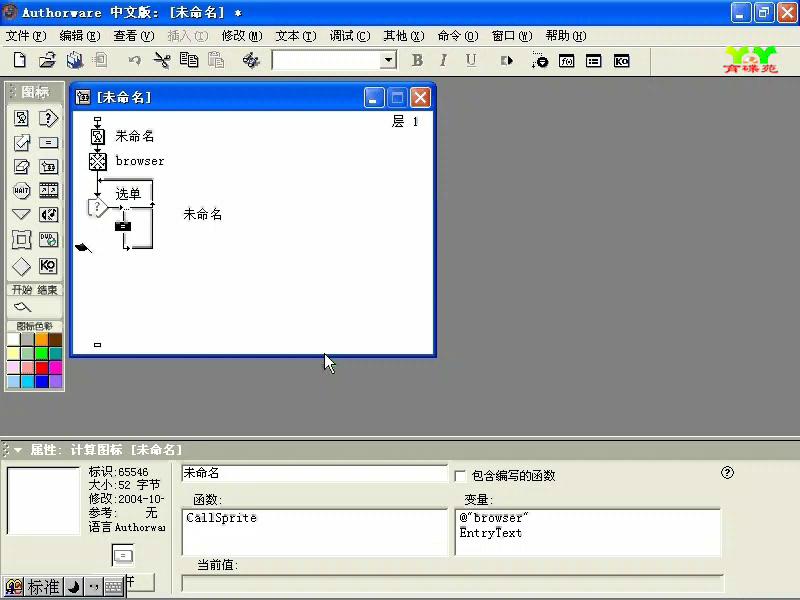
Task: Click the Start flag in icon palette
Action: pyautogui.click(x=23, y=307)
